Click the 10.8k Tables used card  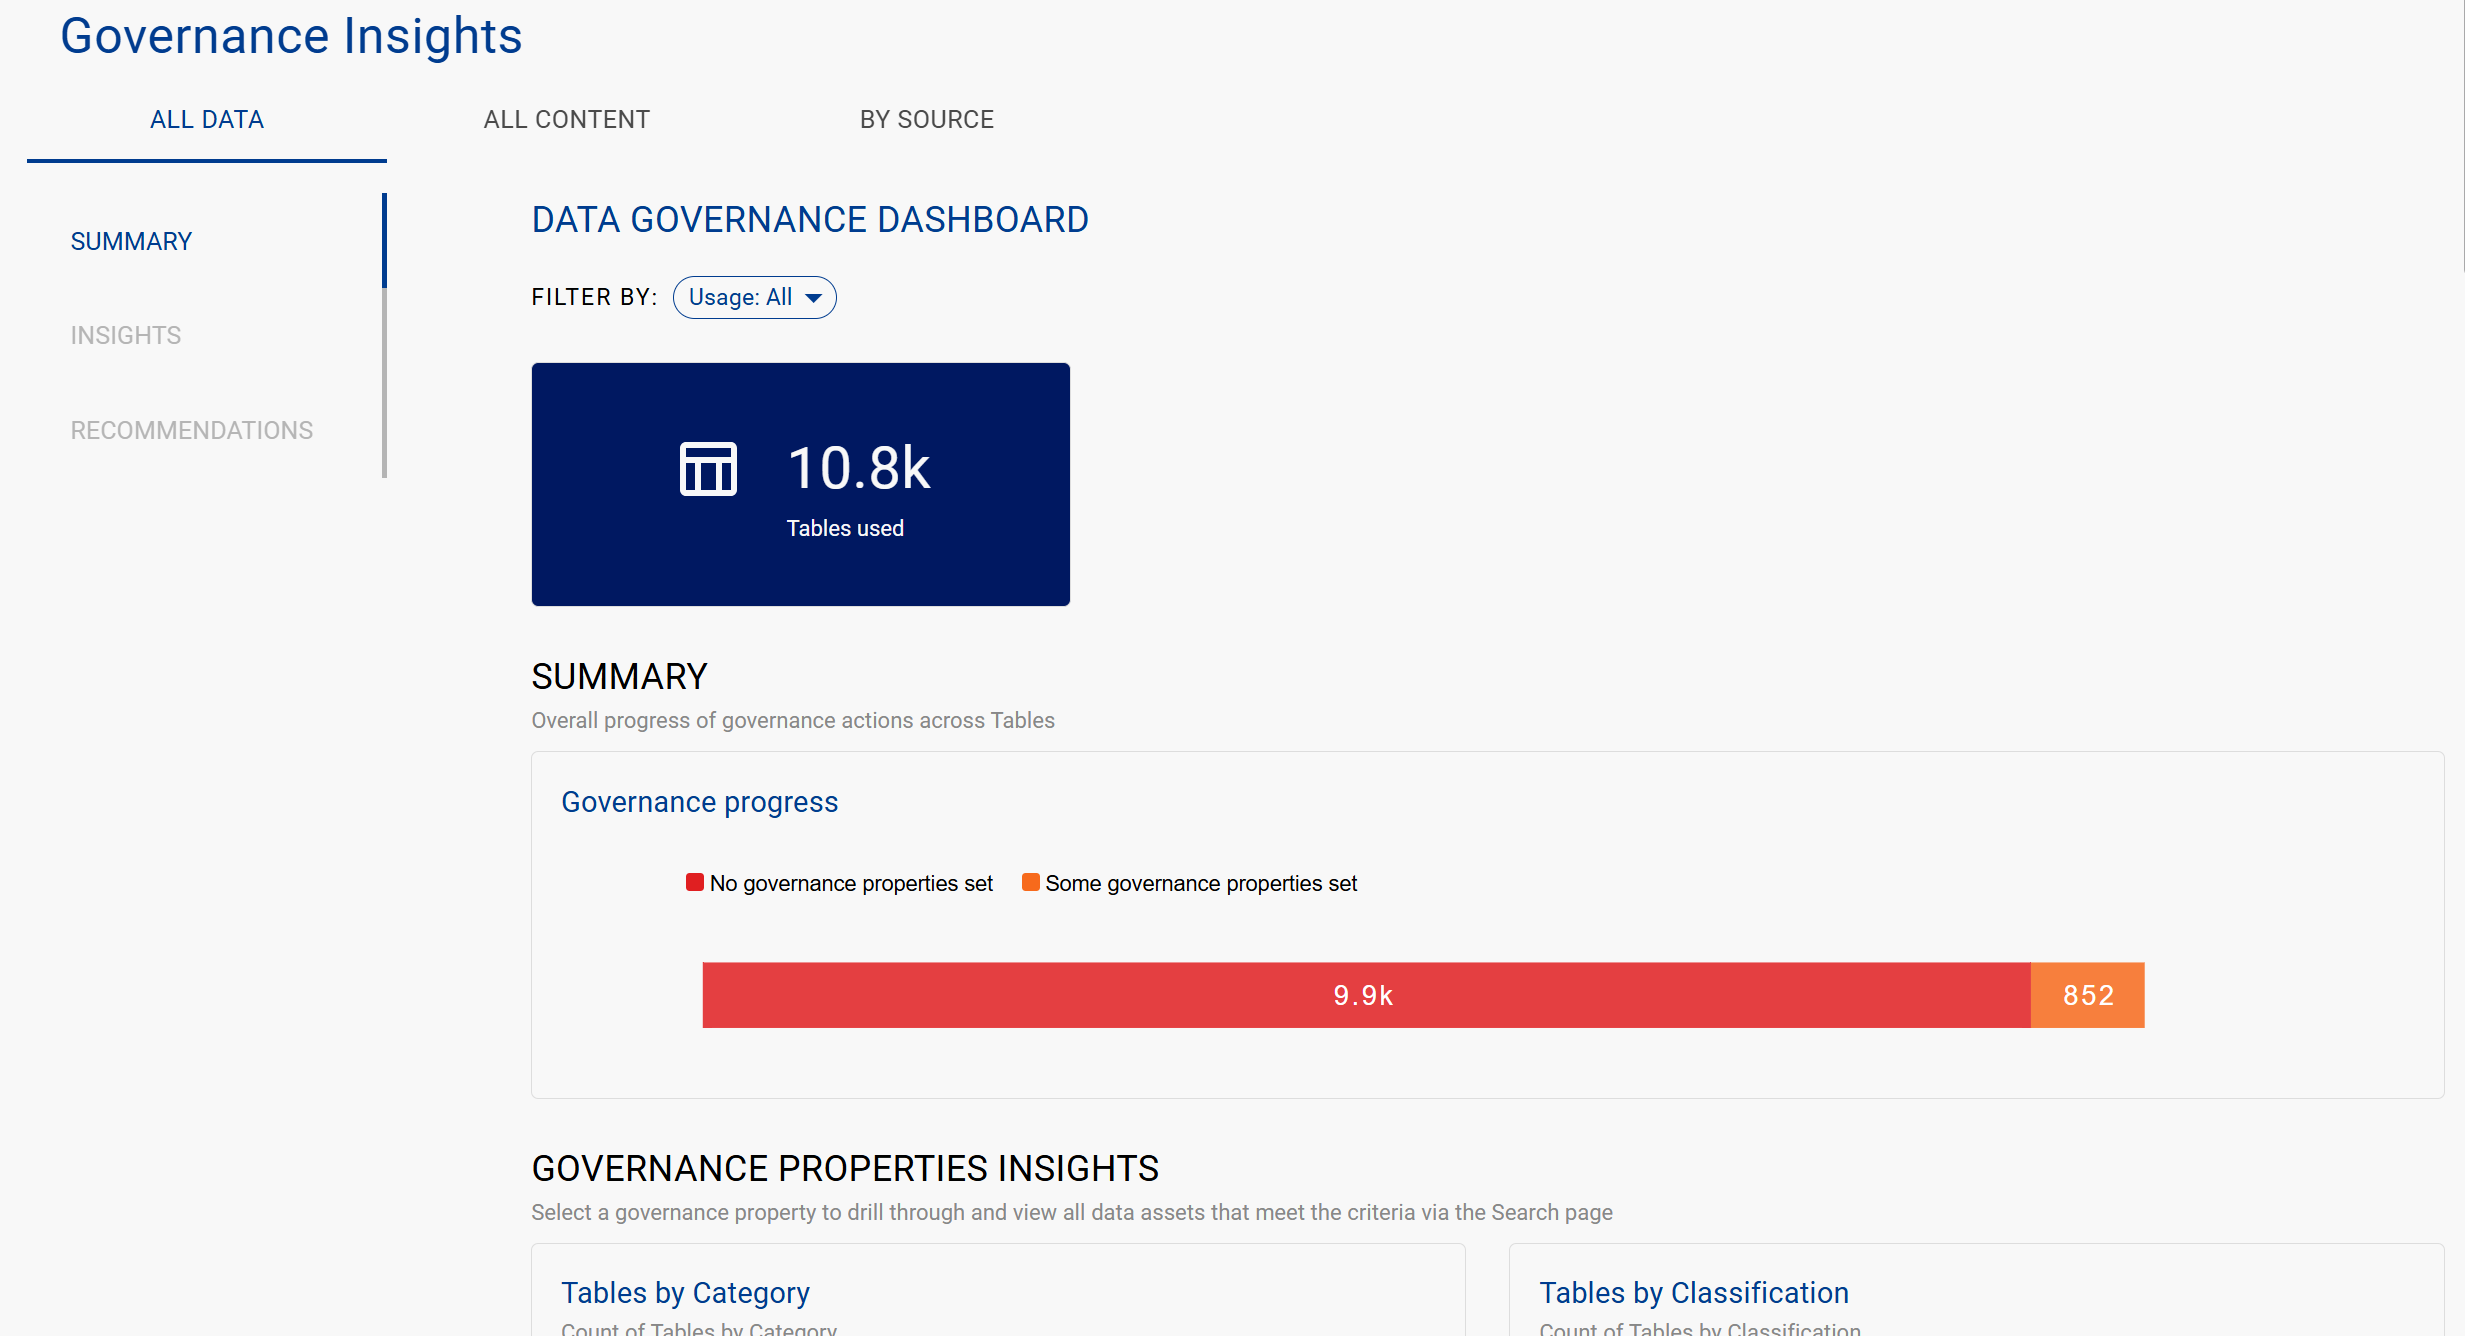pyautogui.click(x=800, y=484)
